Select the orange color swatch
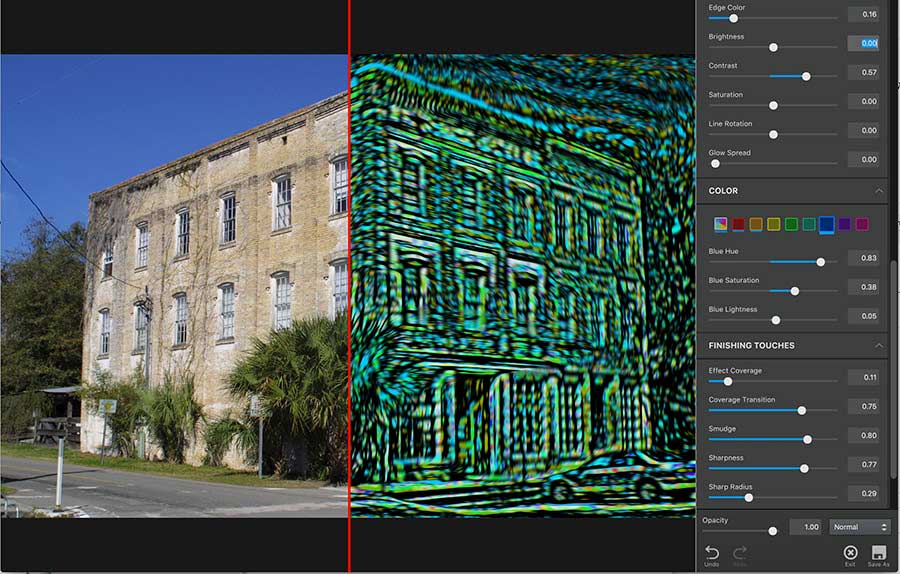 click(756, 224)
